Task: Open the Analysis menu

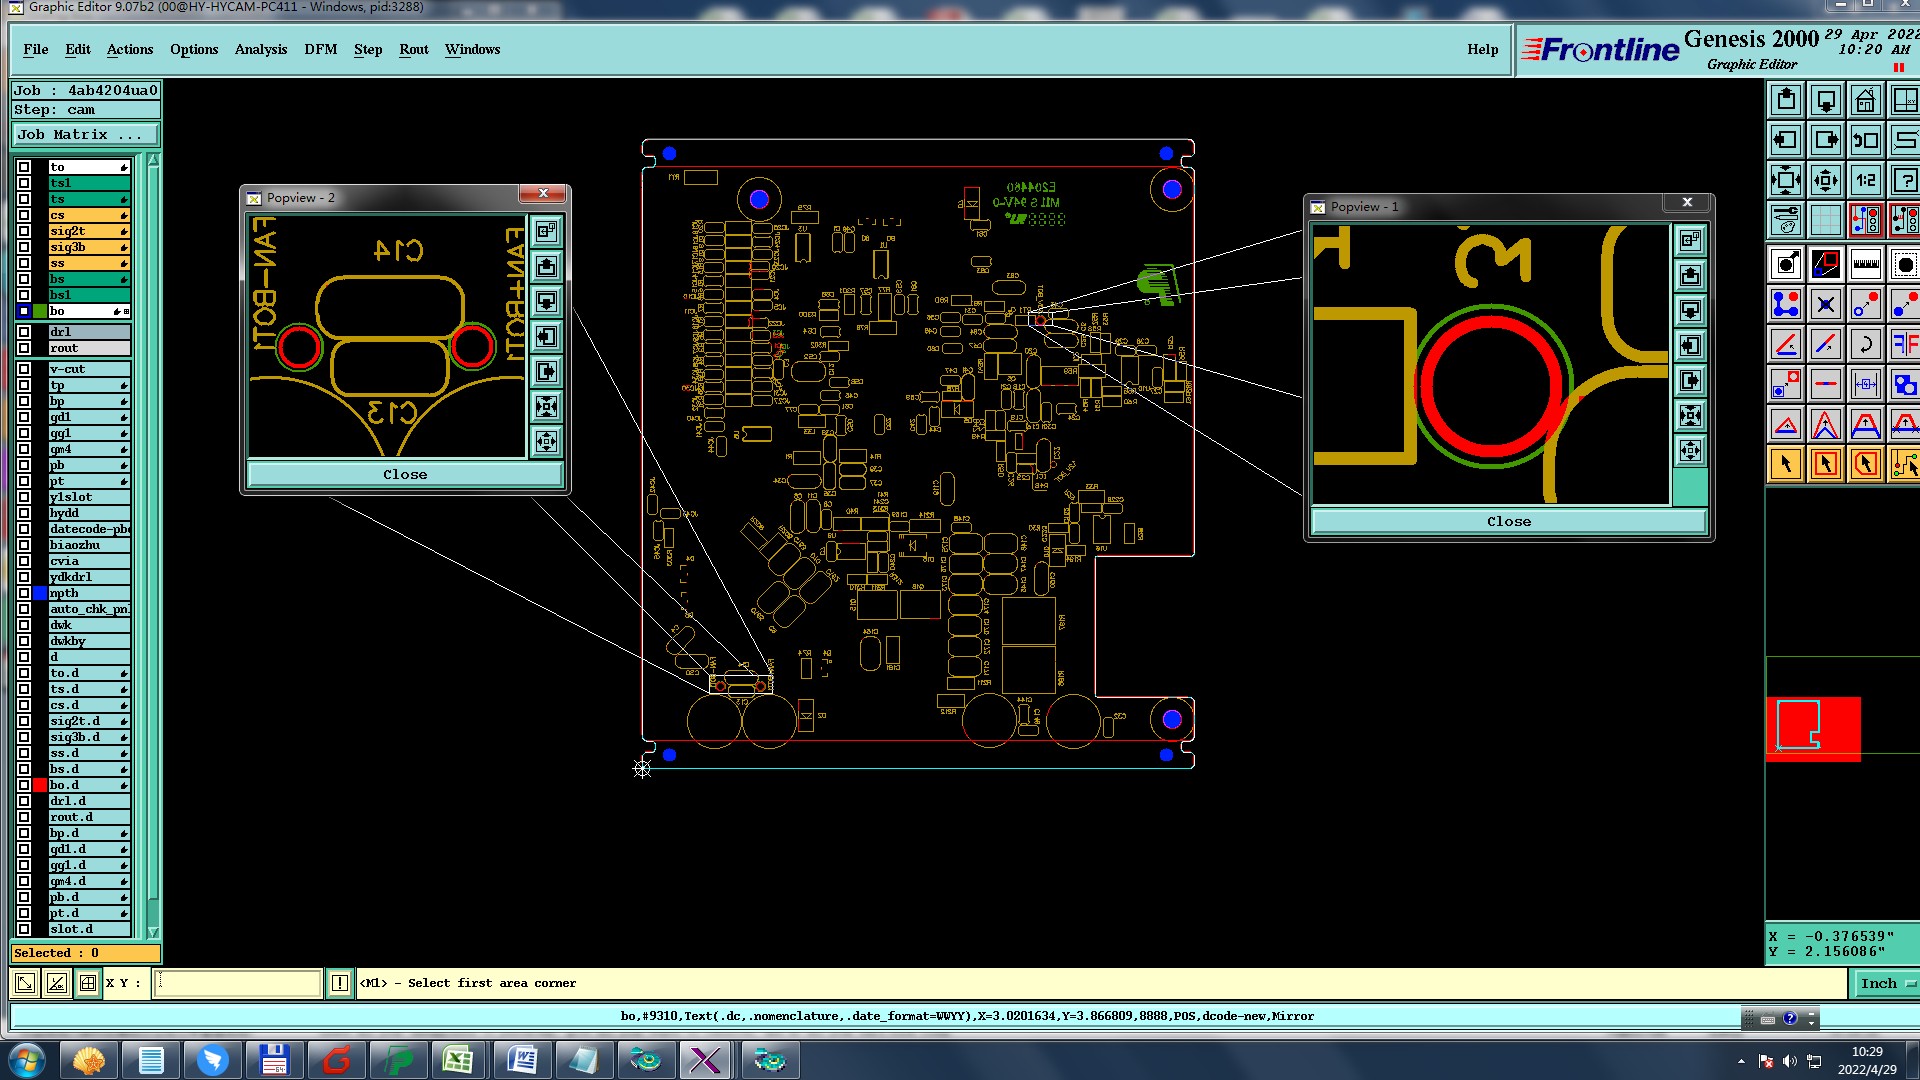Action: [x=261, y=49]
